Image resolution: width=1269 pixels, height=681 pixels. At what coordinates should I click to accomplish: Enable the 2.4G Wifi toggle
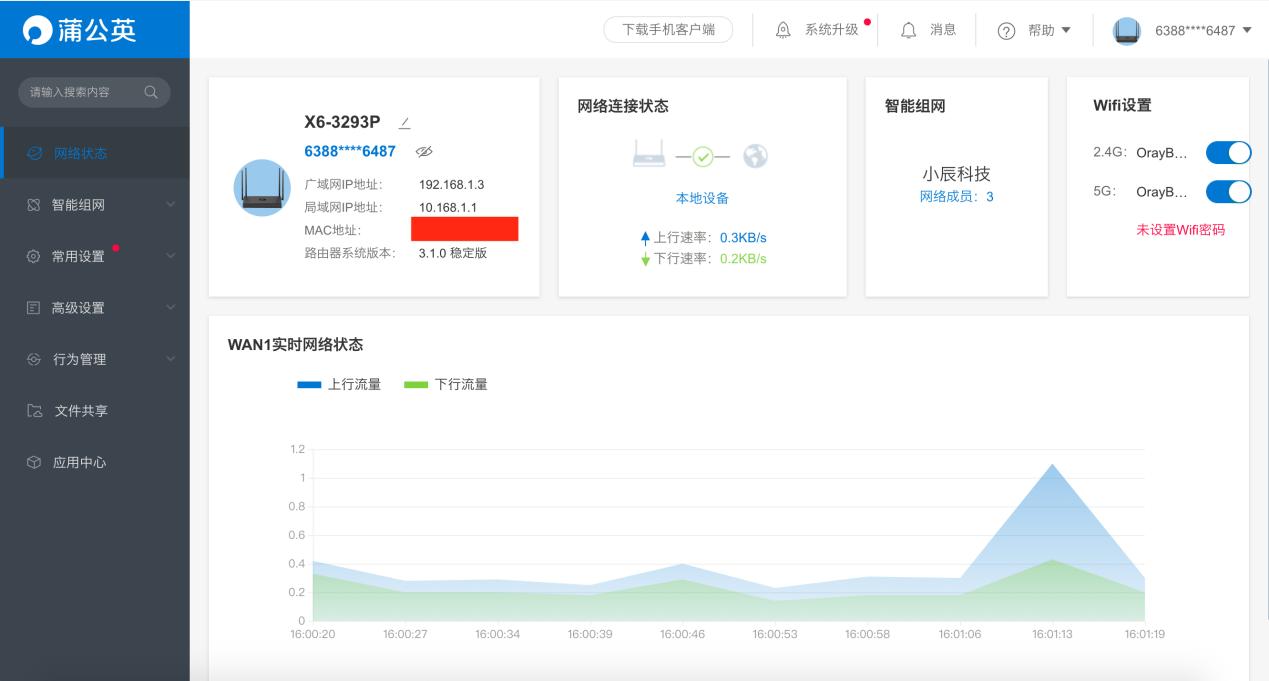pos(1228,153)
